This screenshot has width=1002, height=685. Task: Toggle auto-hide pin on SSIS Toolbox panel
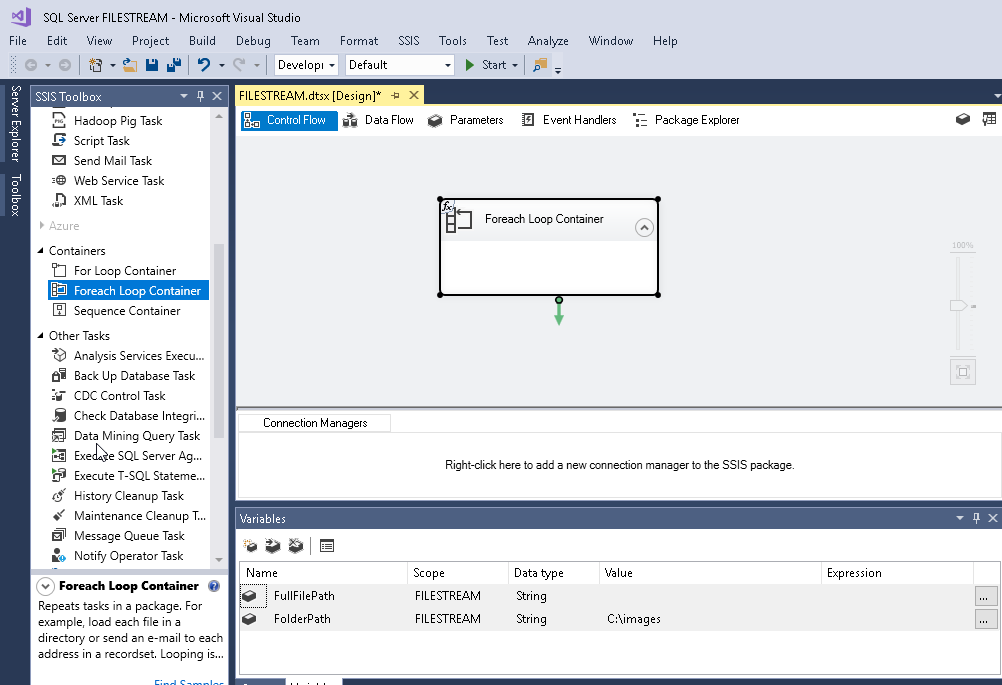(x=200, y=96)
